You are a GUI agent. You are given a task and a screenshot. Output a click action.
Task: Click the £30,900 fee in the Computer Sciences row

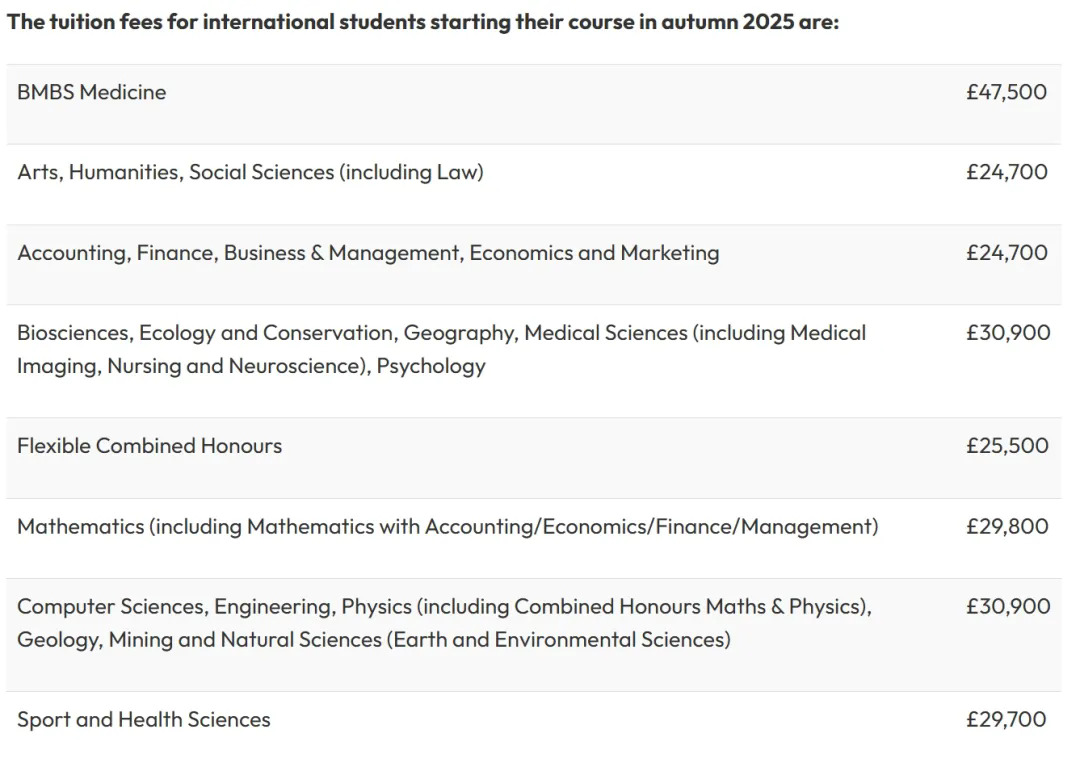click(1007, 606)
